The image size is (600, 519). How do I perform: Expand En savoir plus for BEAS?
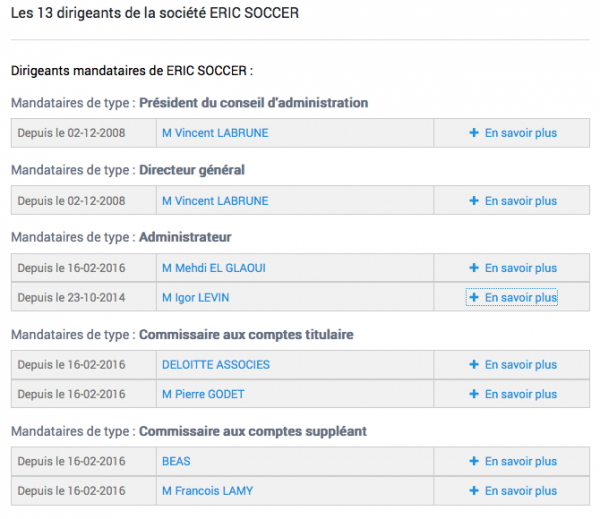(x=513, y=461)
